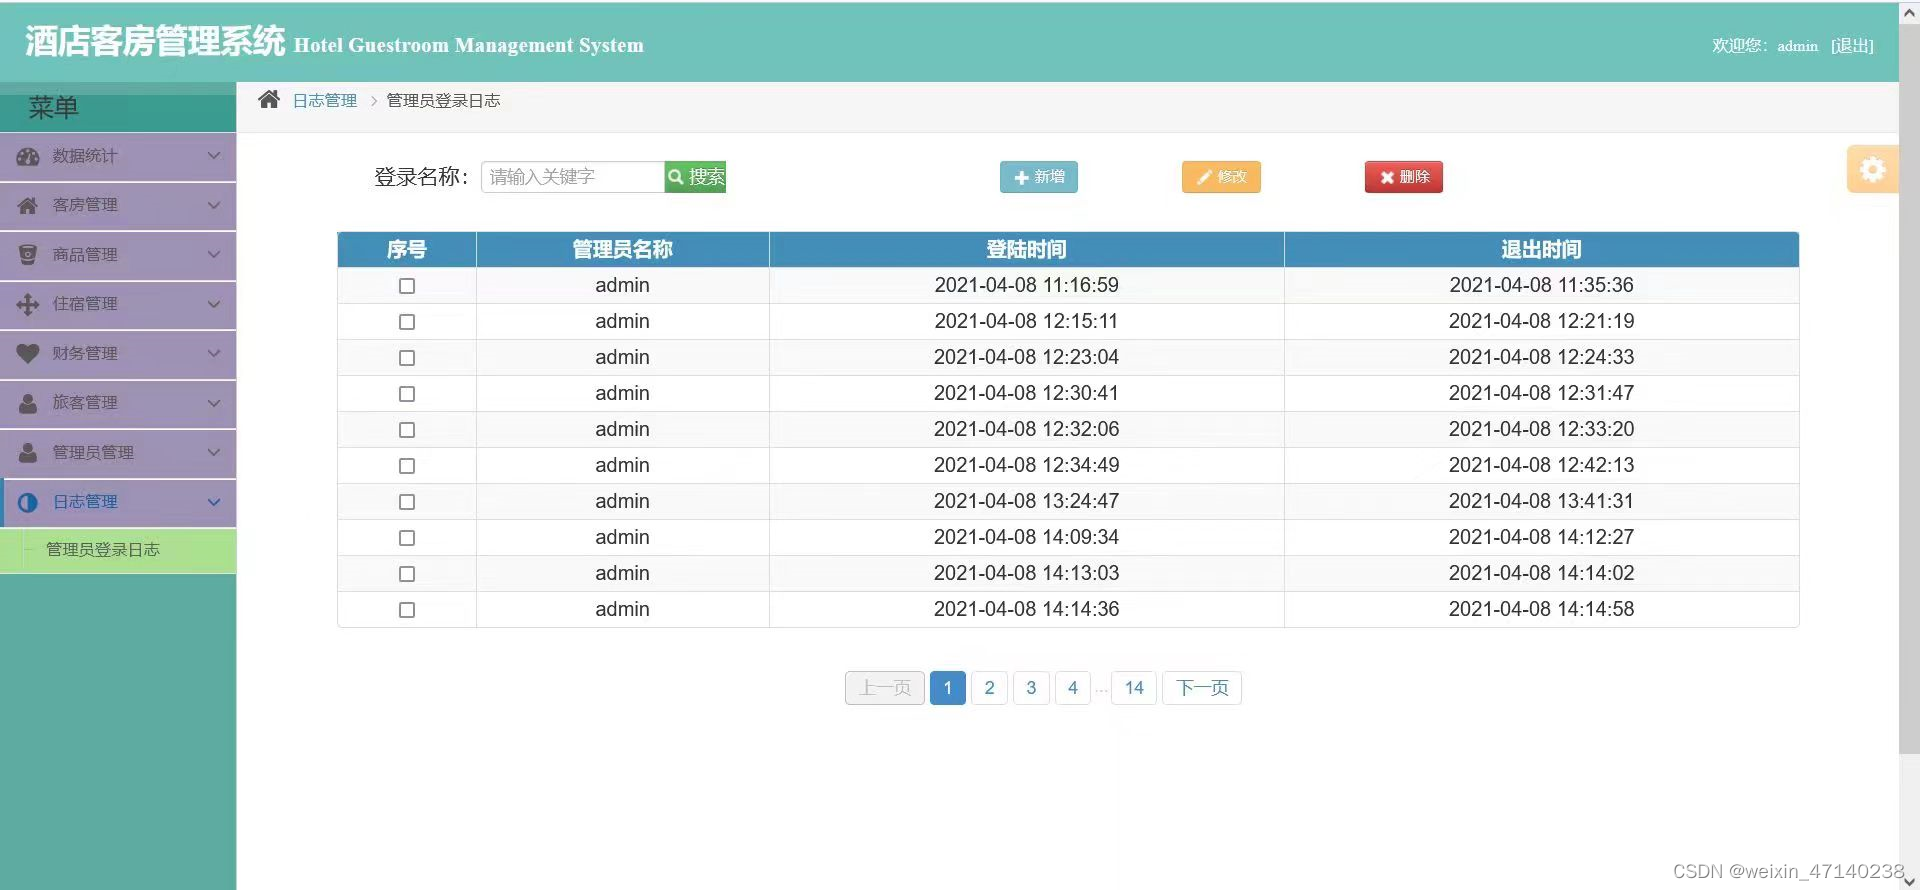Collapse chevron of 日志管理 menu
The image size is (1920, 890).
(x=213, y=502)
